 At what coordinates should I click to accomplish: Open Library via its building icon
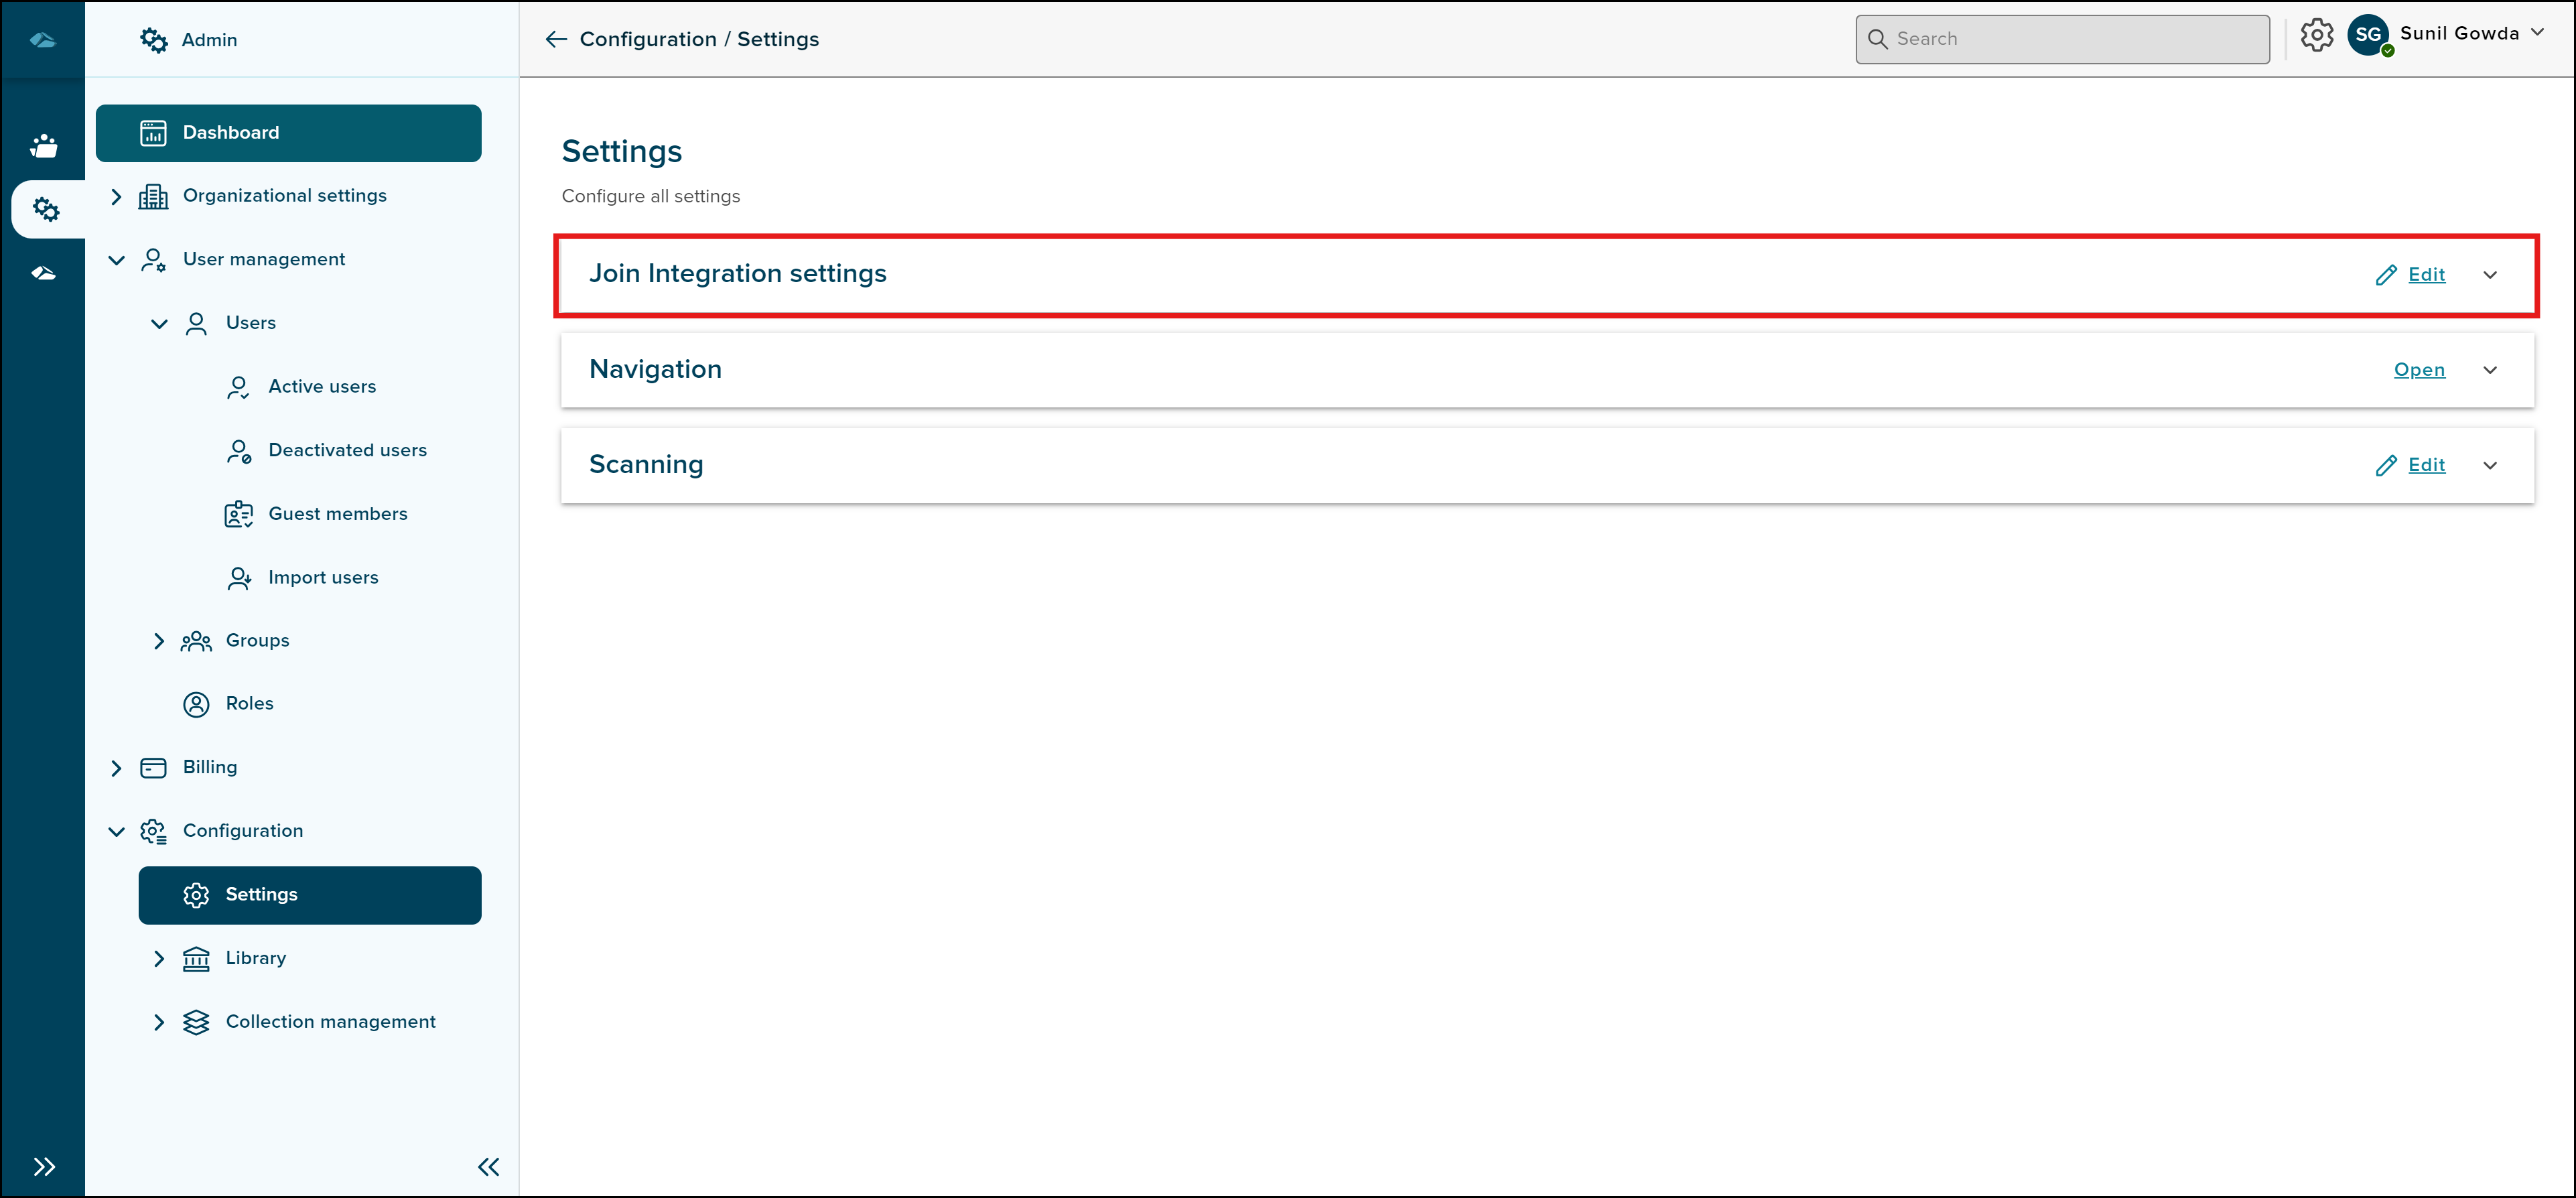coord(196,957)
